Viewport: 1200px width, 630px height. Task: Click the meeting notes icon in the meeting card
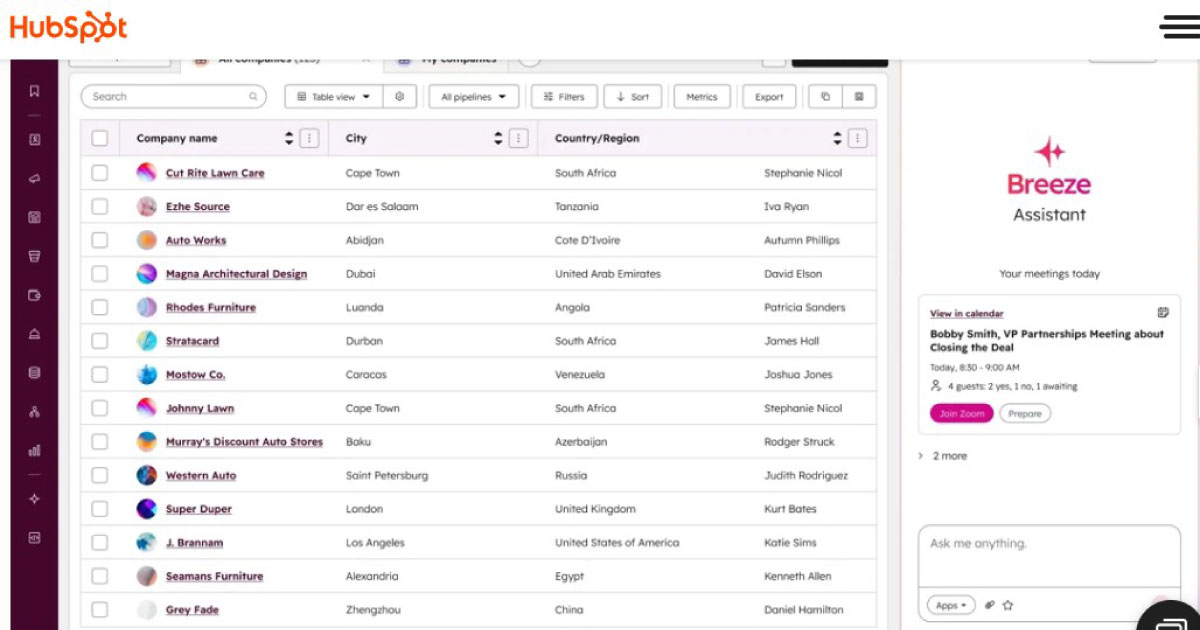coord(1163,313)
